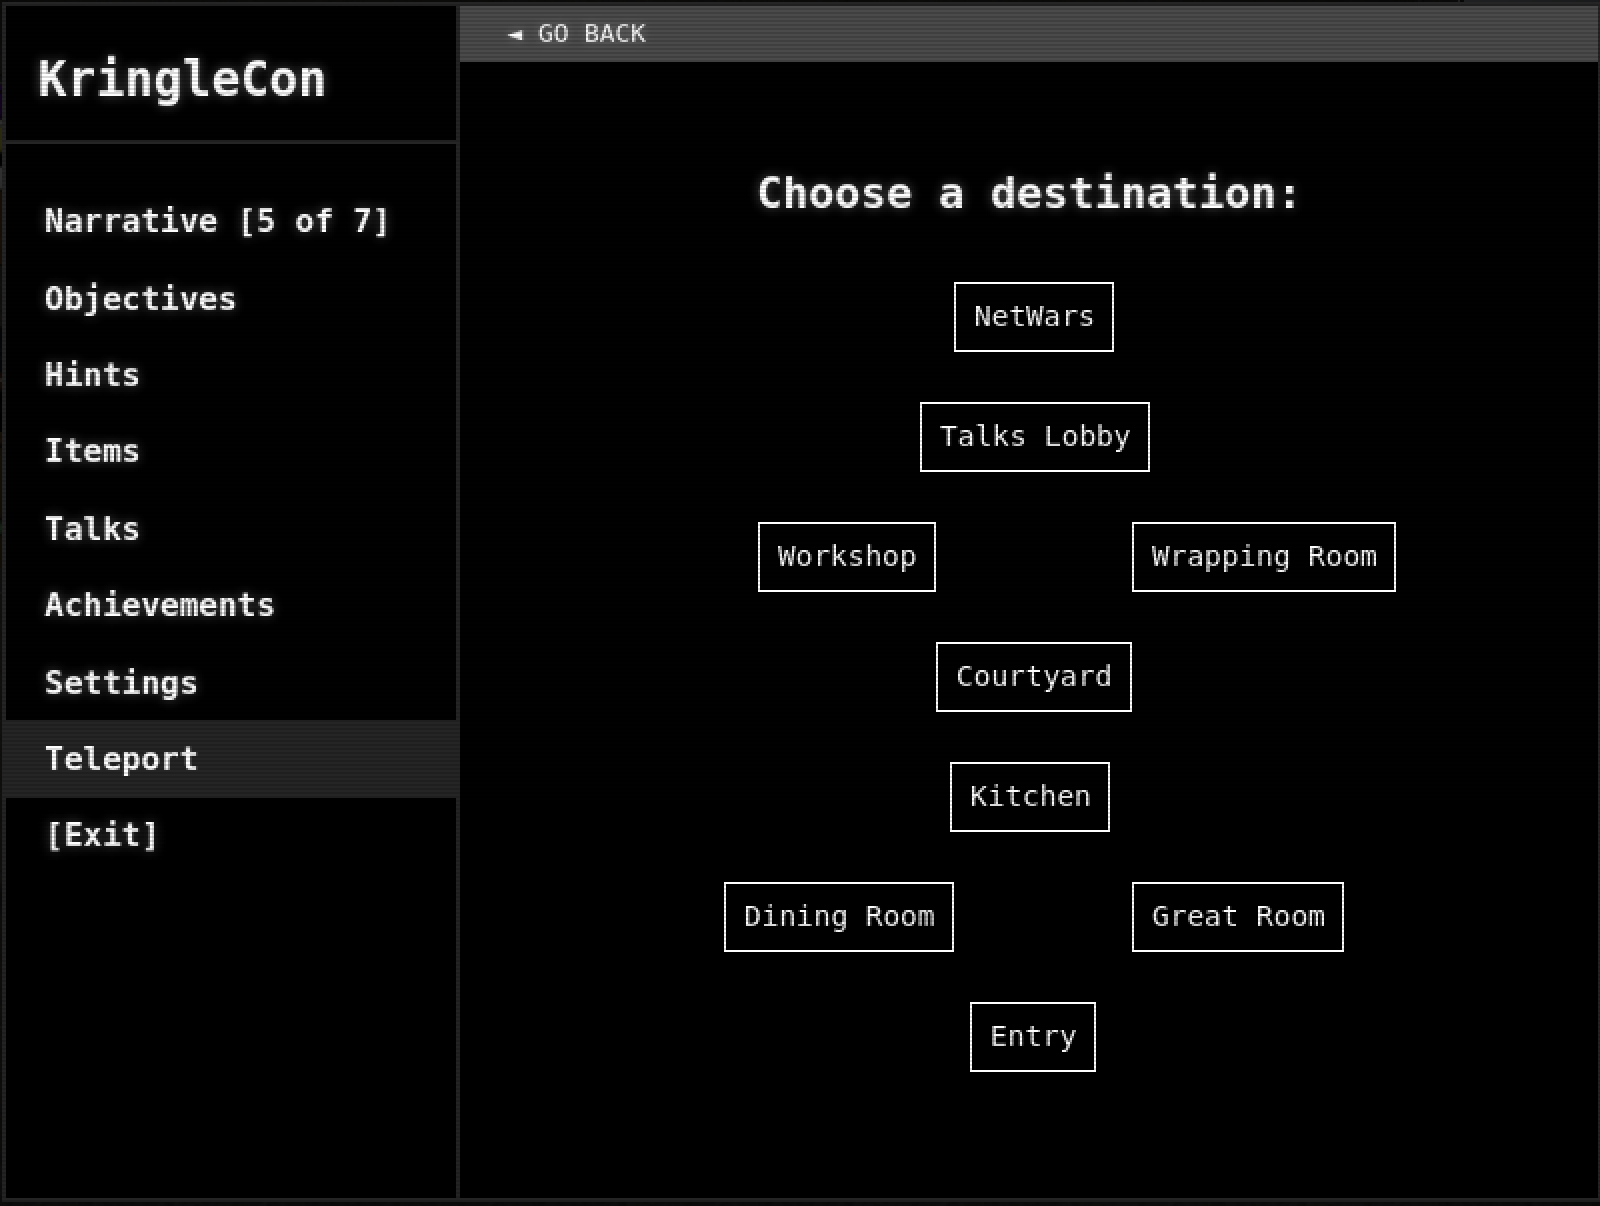Teleport to NetWars
Viewport: 1600px width, 1206px height.
click(1033, 317)
